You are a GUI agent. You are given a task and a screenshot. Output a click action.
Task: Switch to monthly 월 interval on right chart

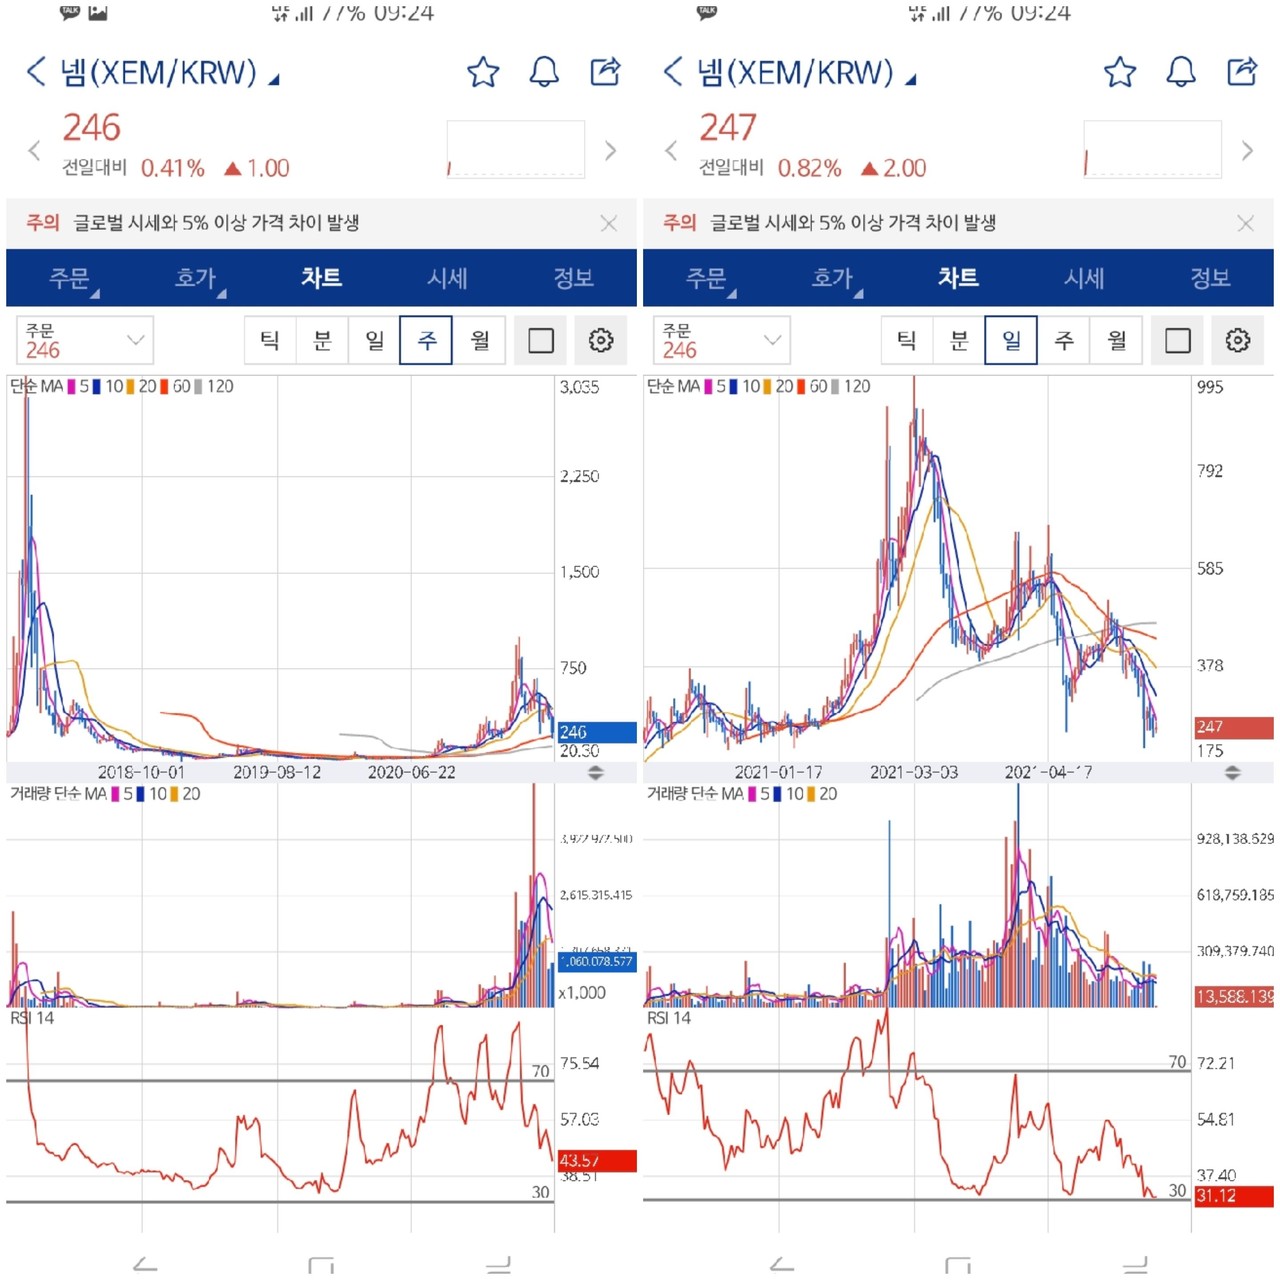click(1117, 341)
